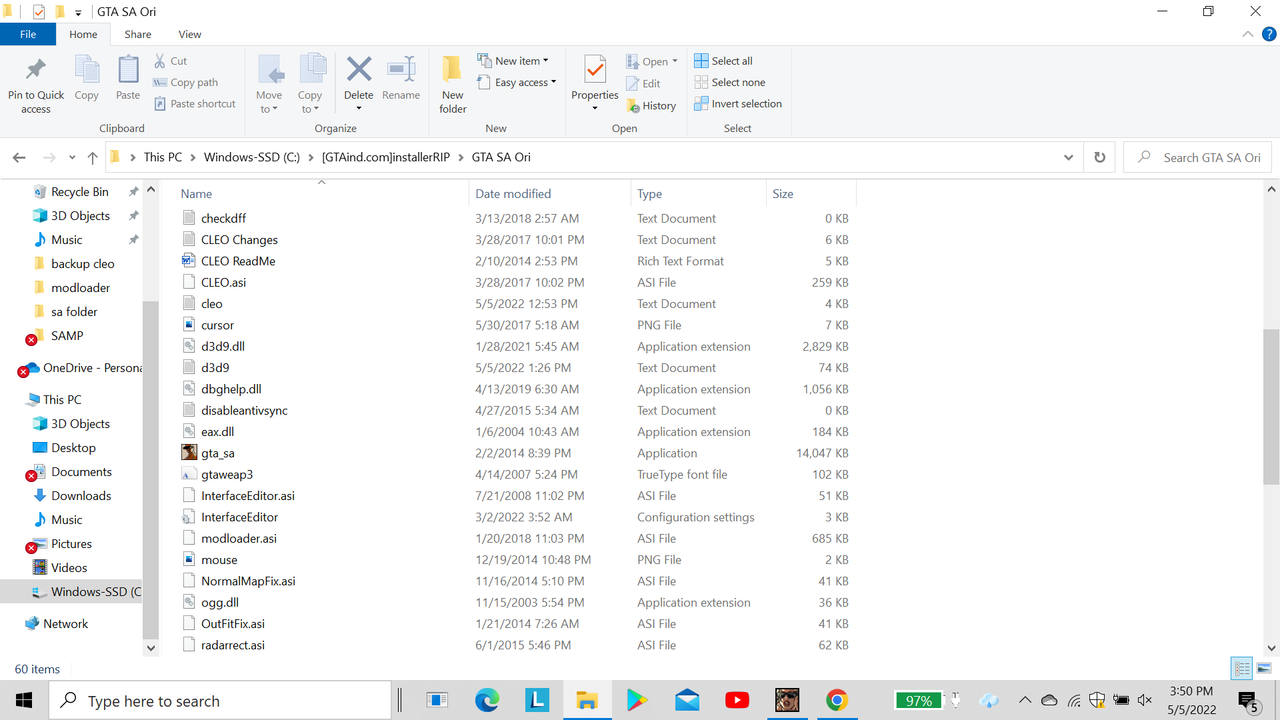Switch to Large icons view layout
Screen dimensions: 1280x720
(1264, 669)
